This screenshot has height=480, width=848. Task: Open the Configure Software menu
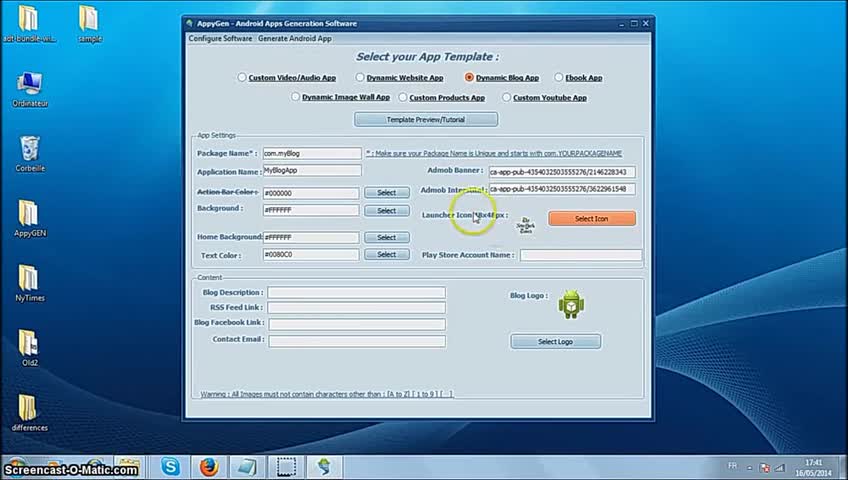click(x=220, y=38)
